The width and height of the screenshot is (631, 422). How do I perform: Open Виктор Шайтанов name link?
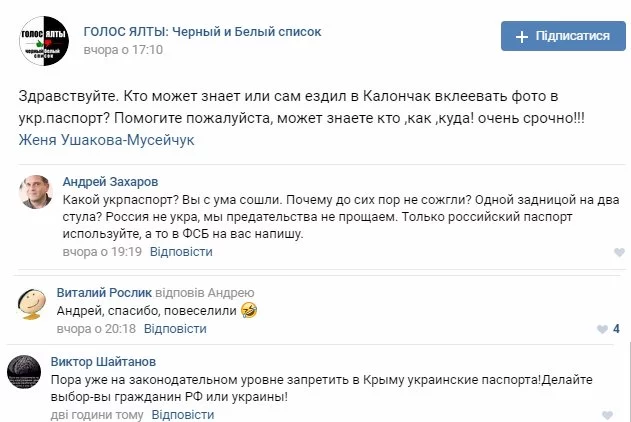coord(103,361)
